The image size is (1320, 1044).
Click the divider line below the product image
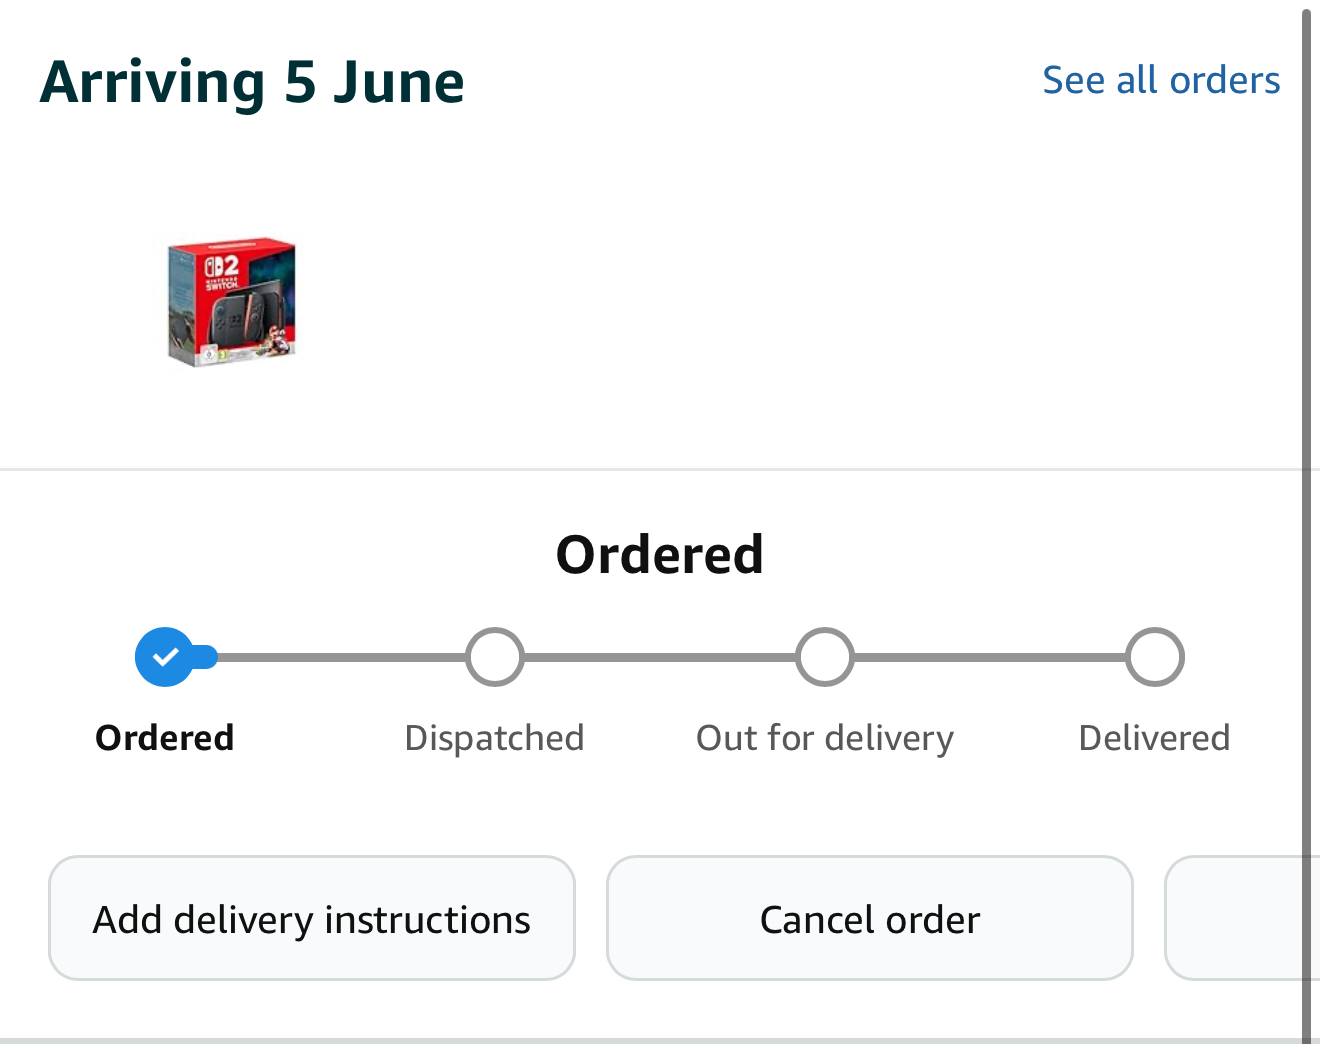click(x=650, y=468)
